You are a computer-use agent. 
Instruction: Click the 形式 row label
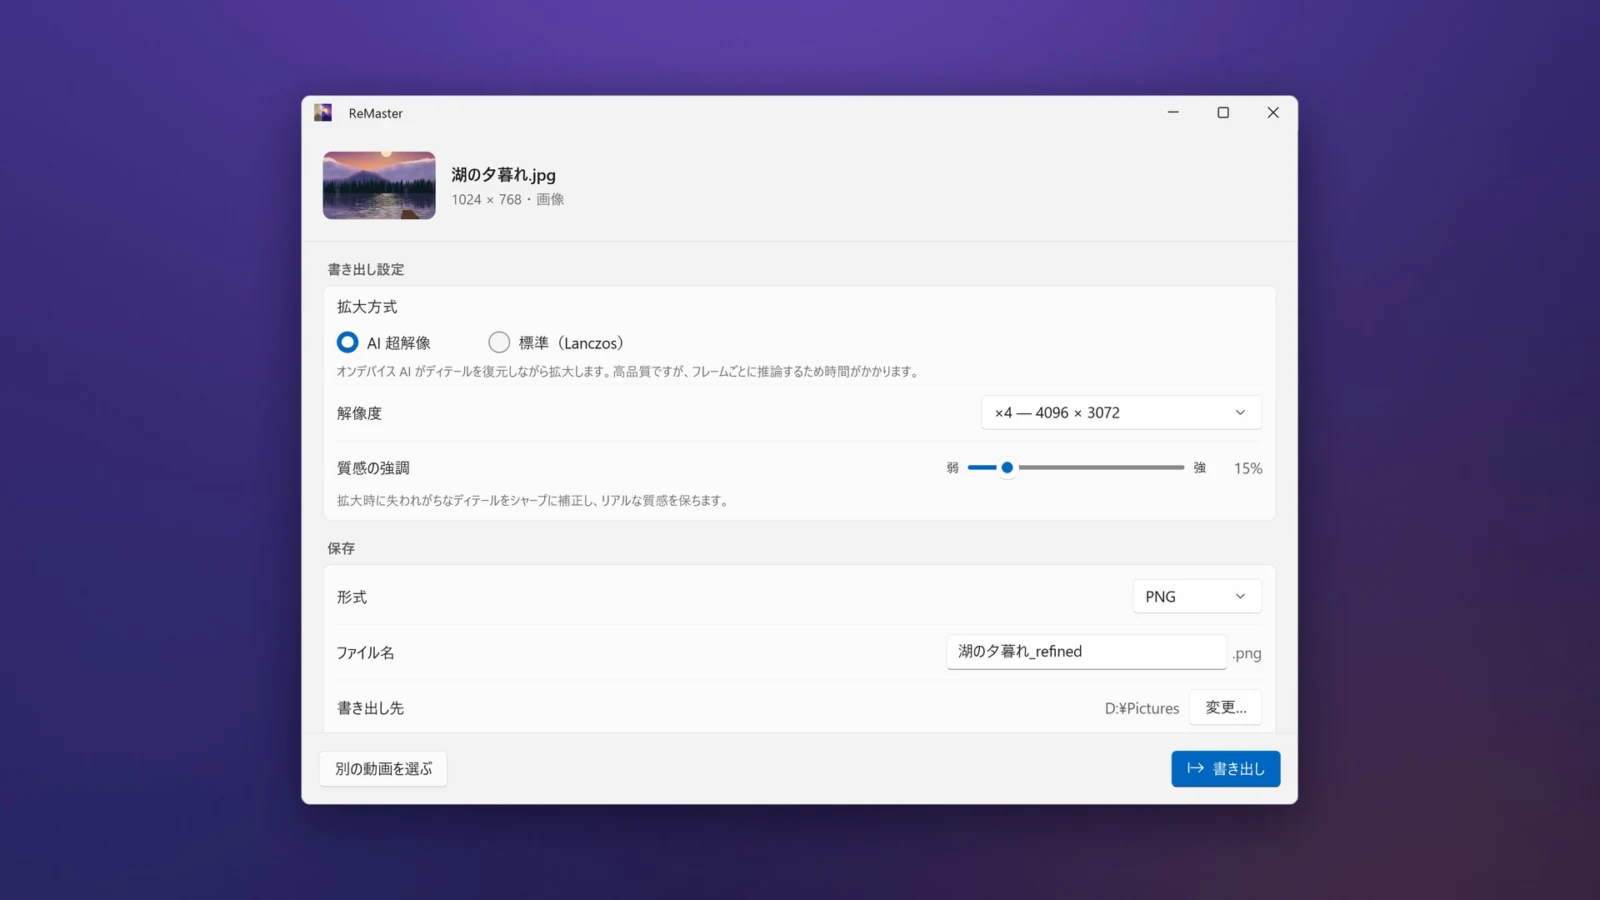pyautogui.click(x=352, y=597)
